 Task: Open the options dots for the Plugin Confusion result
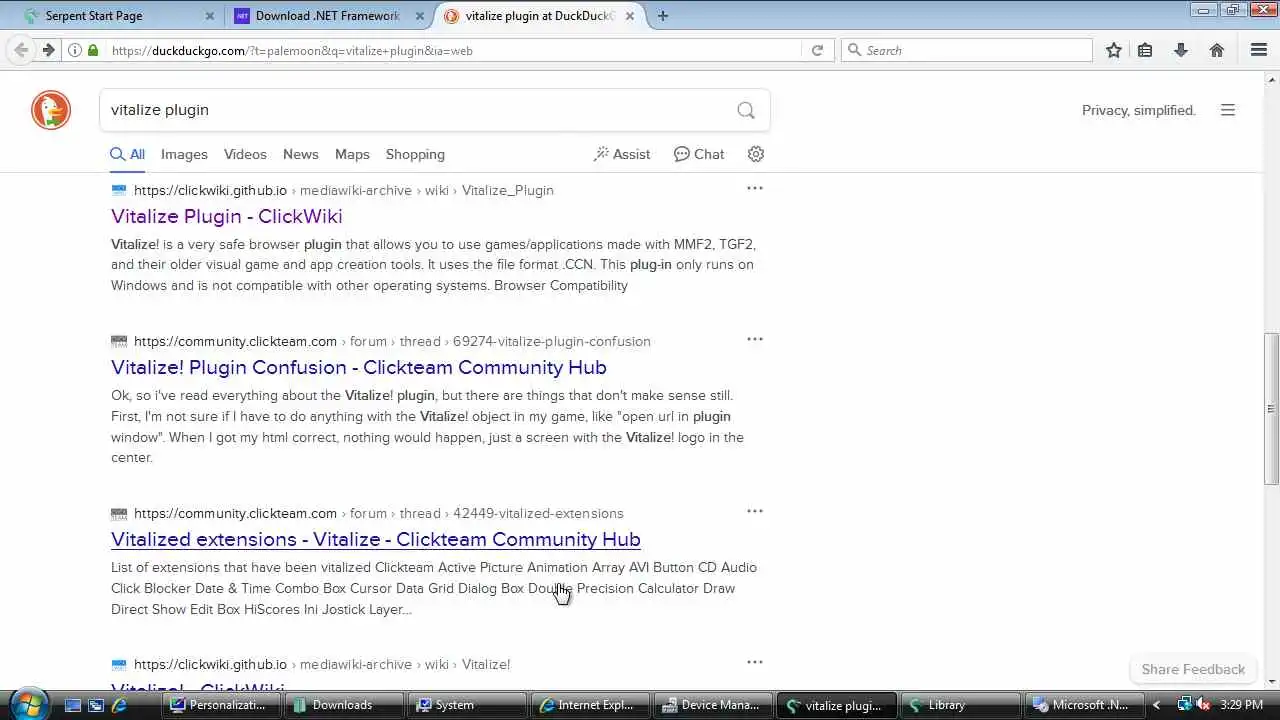(x=755, y=339)
